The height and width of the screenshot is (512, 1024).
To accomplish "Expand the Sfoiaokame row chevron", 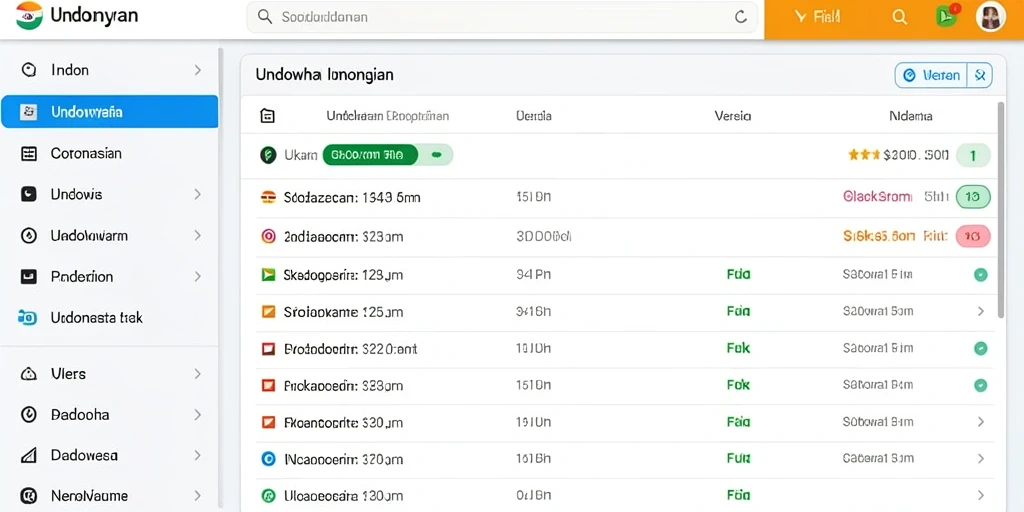I will click(x=980, y=312).
